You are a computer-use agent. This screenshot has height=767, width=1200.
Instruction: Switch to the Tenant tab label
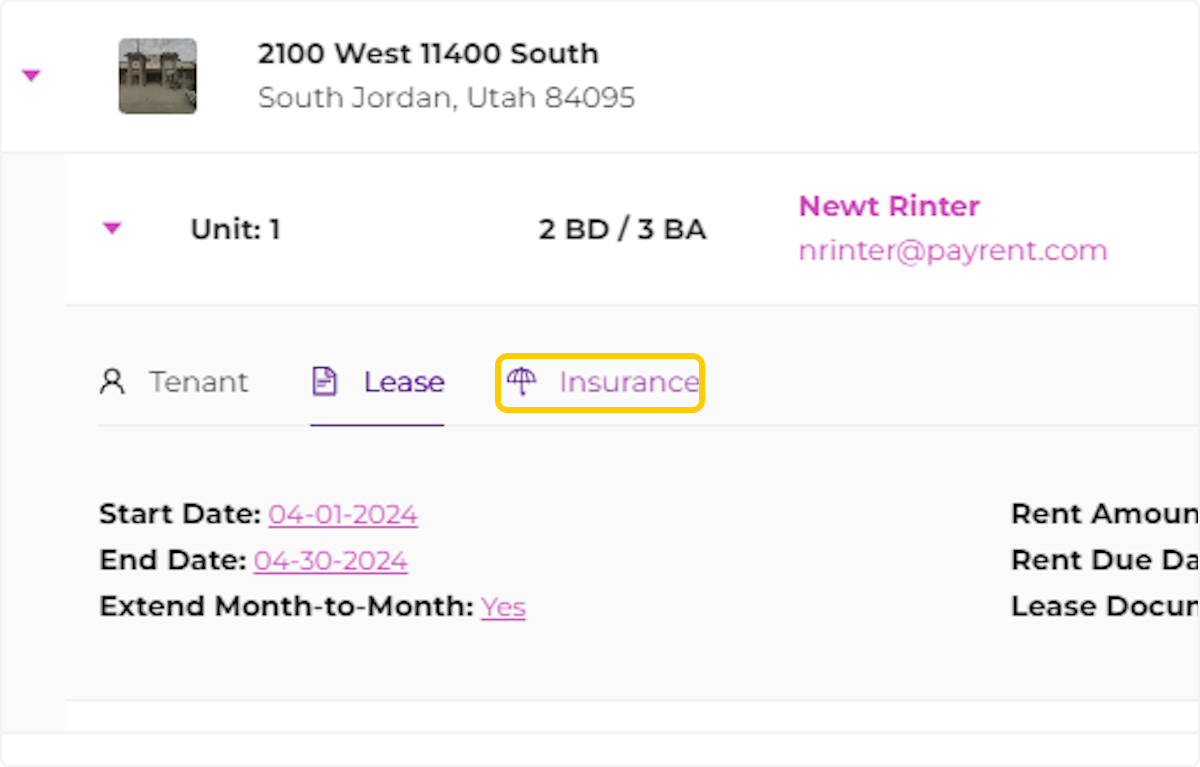(x=199, y=382)
